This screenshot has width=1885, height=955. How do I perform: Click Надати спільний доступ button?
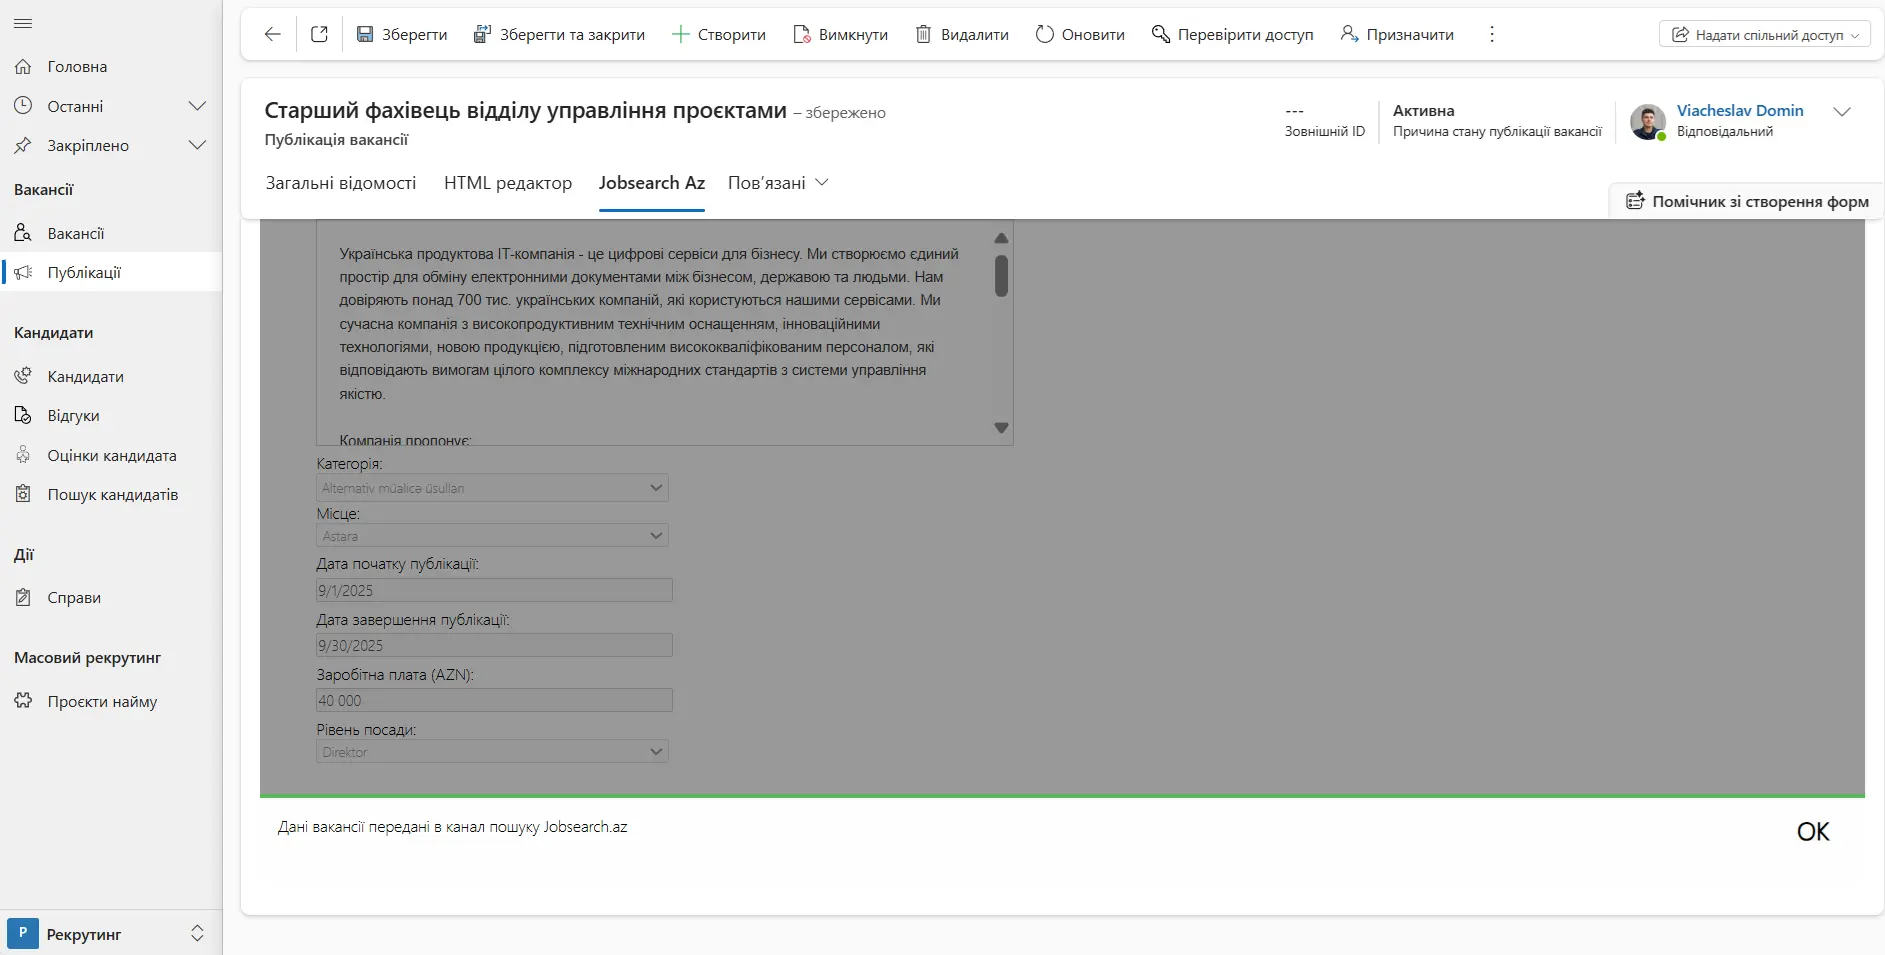pos(1762,33)
